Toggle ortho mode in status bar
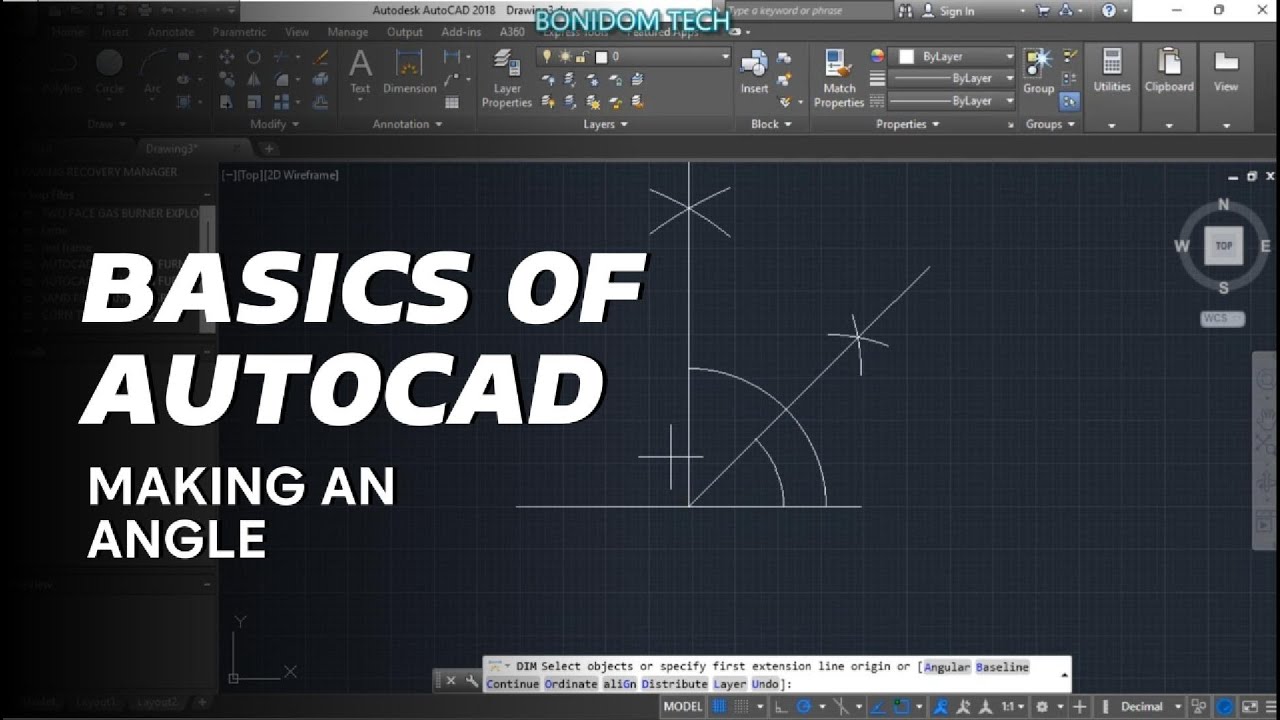Image resolution: width=1280 pixels, height=720 pixels. tap(781, 707)
